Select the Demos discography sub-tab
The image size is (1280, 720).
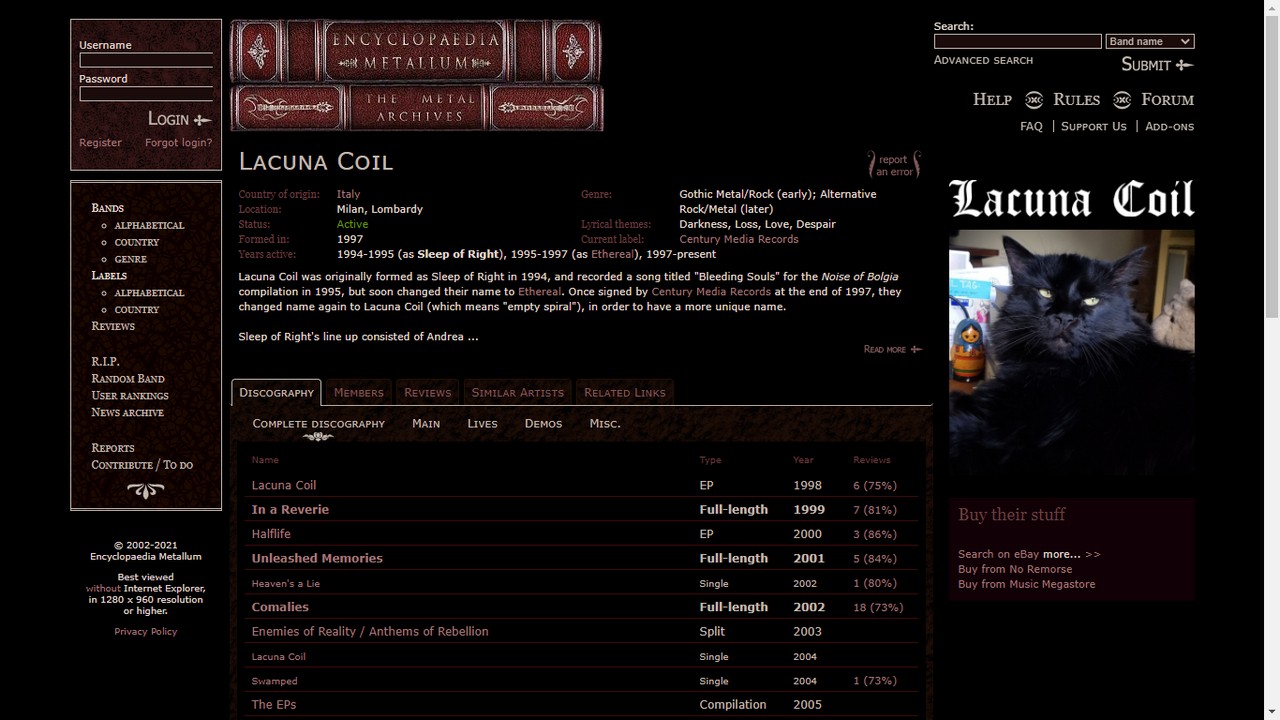click(x=543, y=424)
